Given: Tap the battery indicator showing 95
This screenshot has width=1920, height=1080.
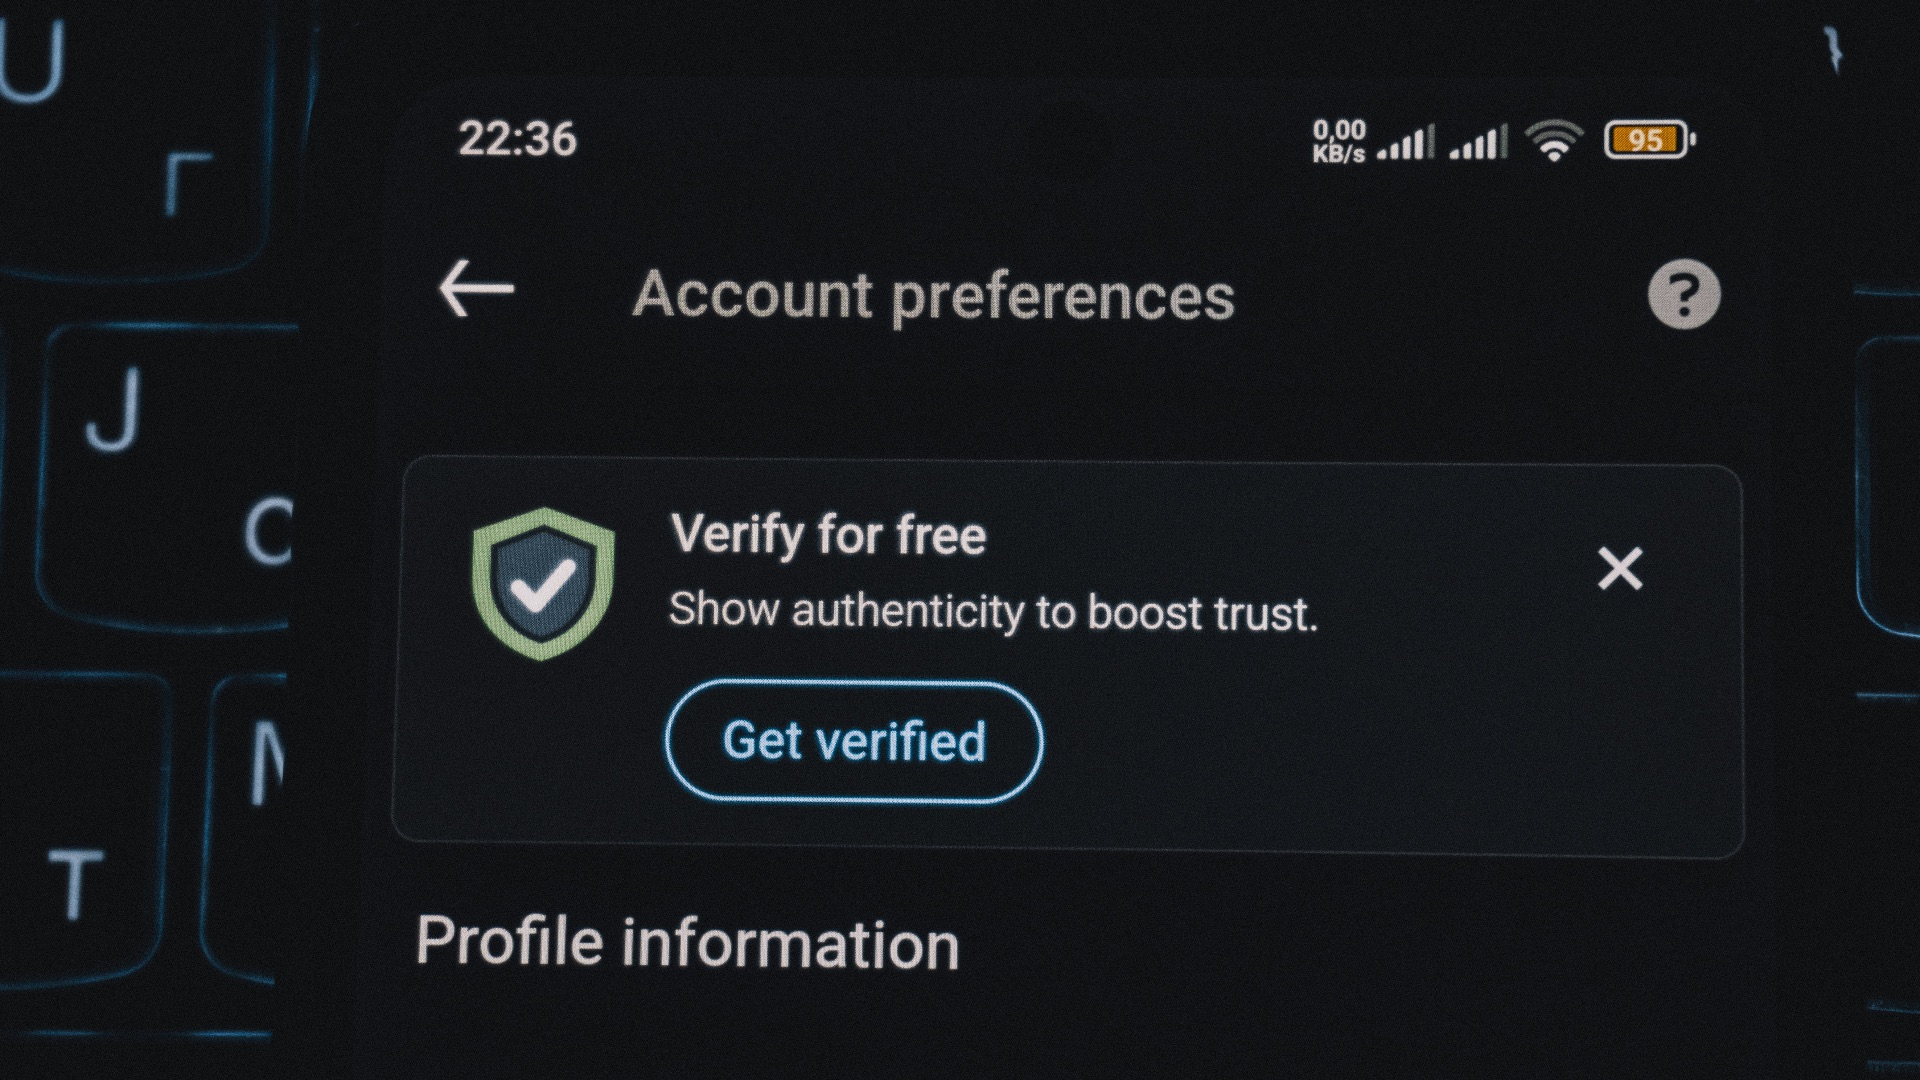Looking at the screenshot, I should pos(1650,140).
